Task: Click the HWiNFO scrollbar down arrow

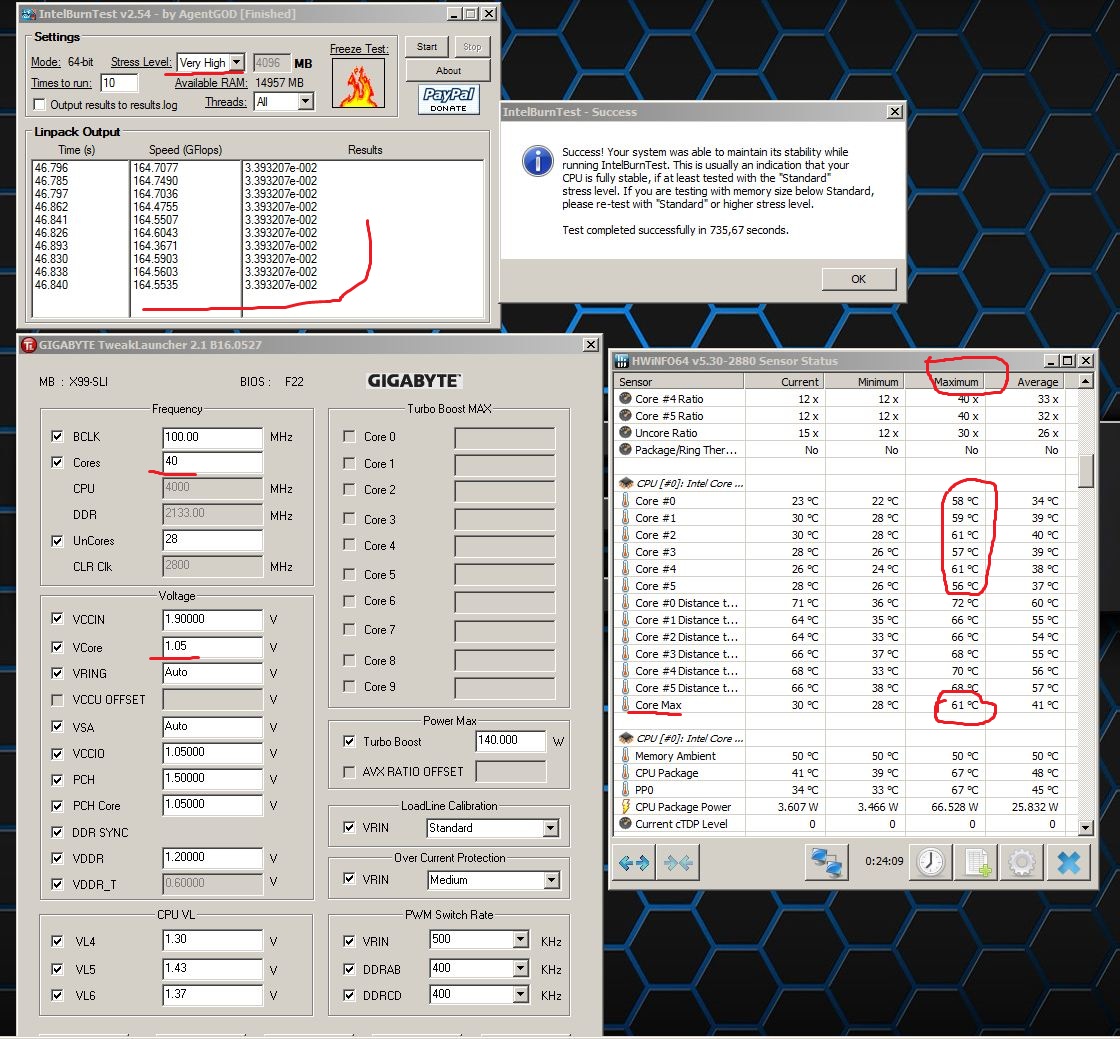Action: pos(1086,828)
